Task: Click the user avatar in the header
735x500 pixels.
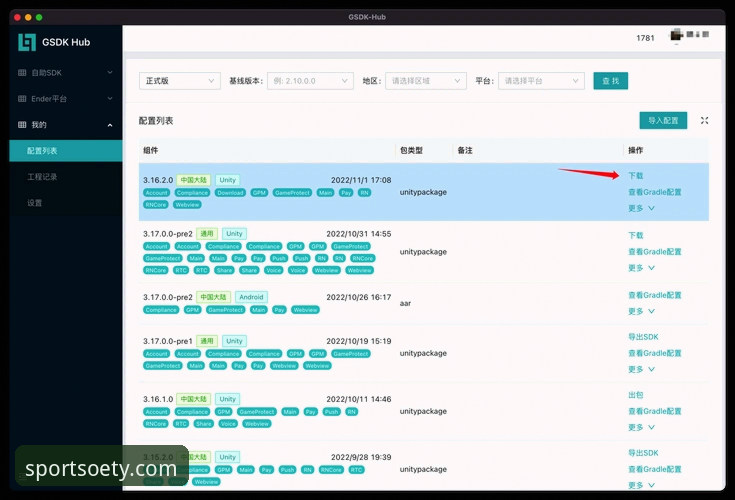Action: [x=676, y=35]
